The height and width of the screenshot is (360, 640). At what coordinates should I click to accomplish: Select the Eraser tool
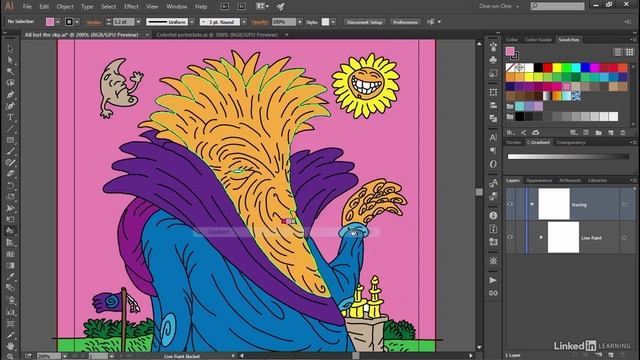click(x=10, y=174)
